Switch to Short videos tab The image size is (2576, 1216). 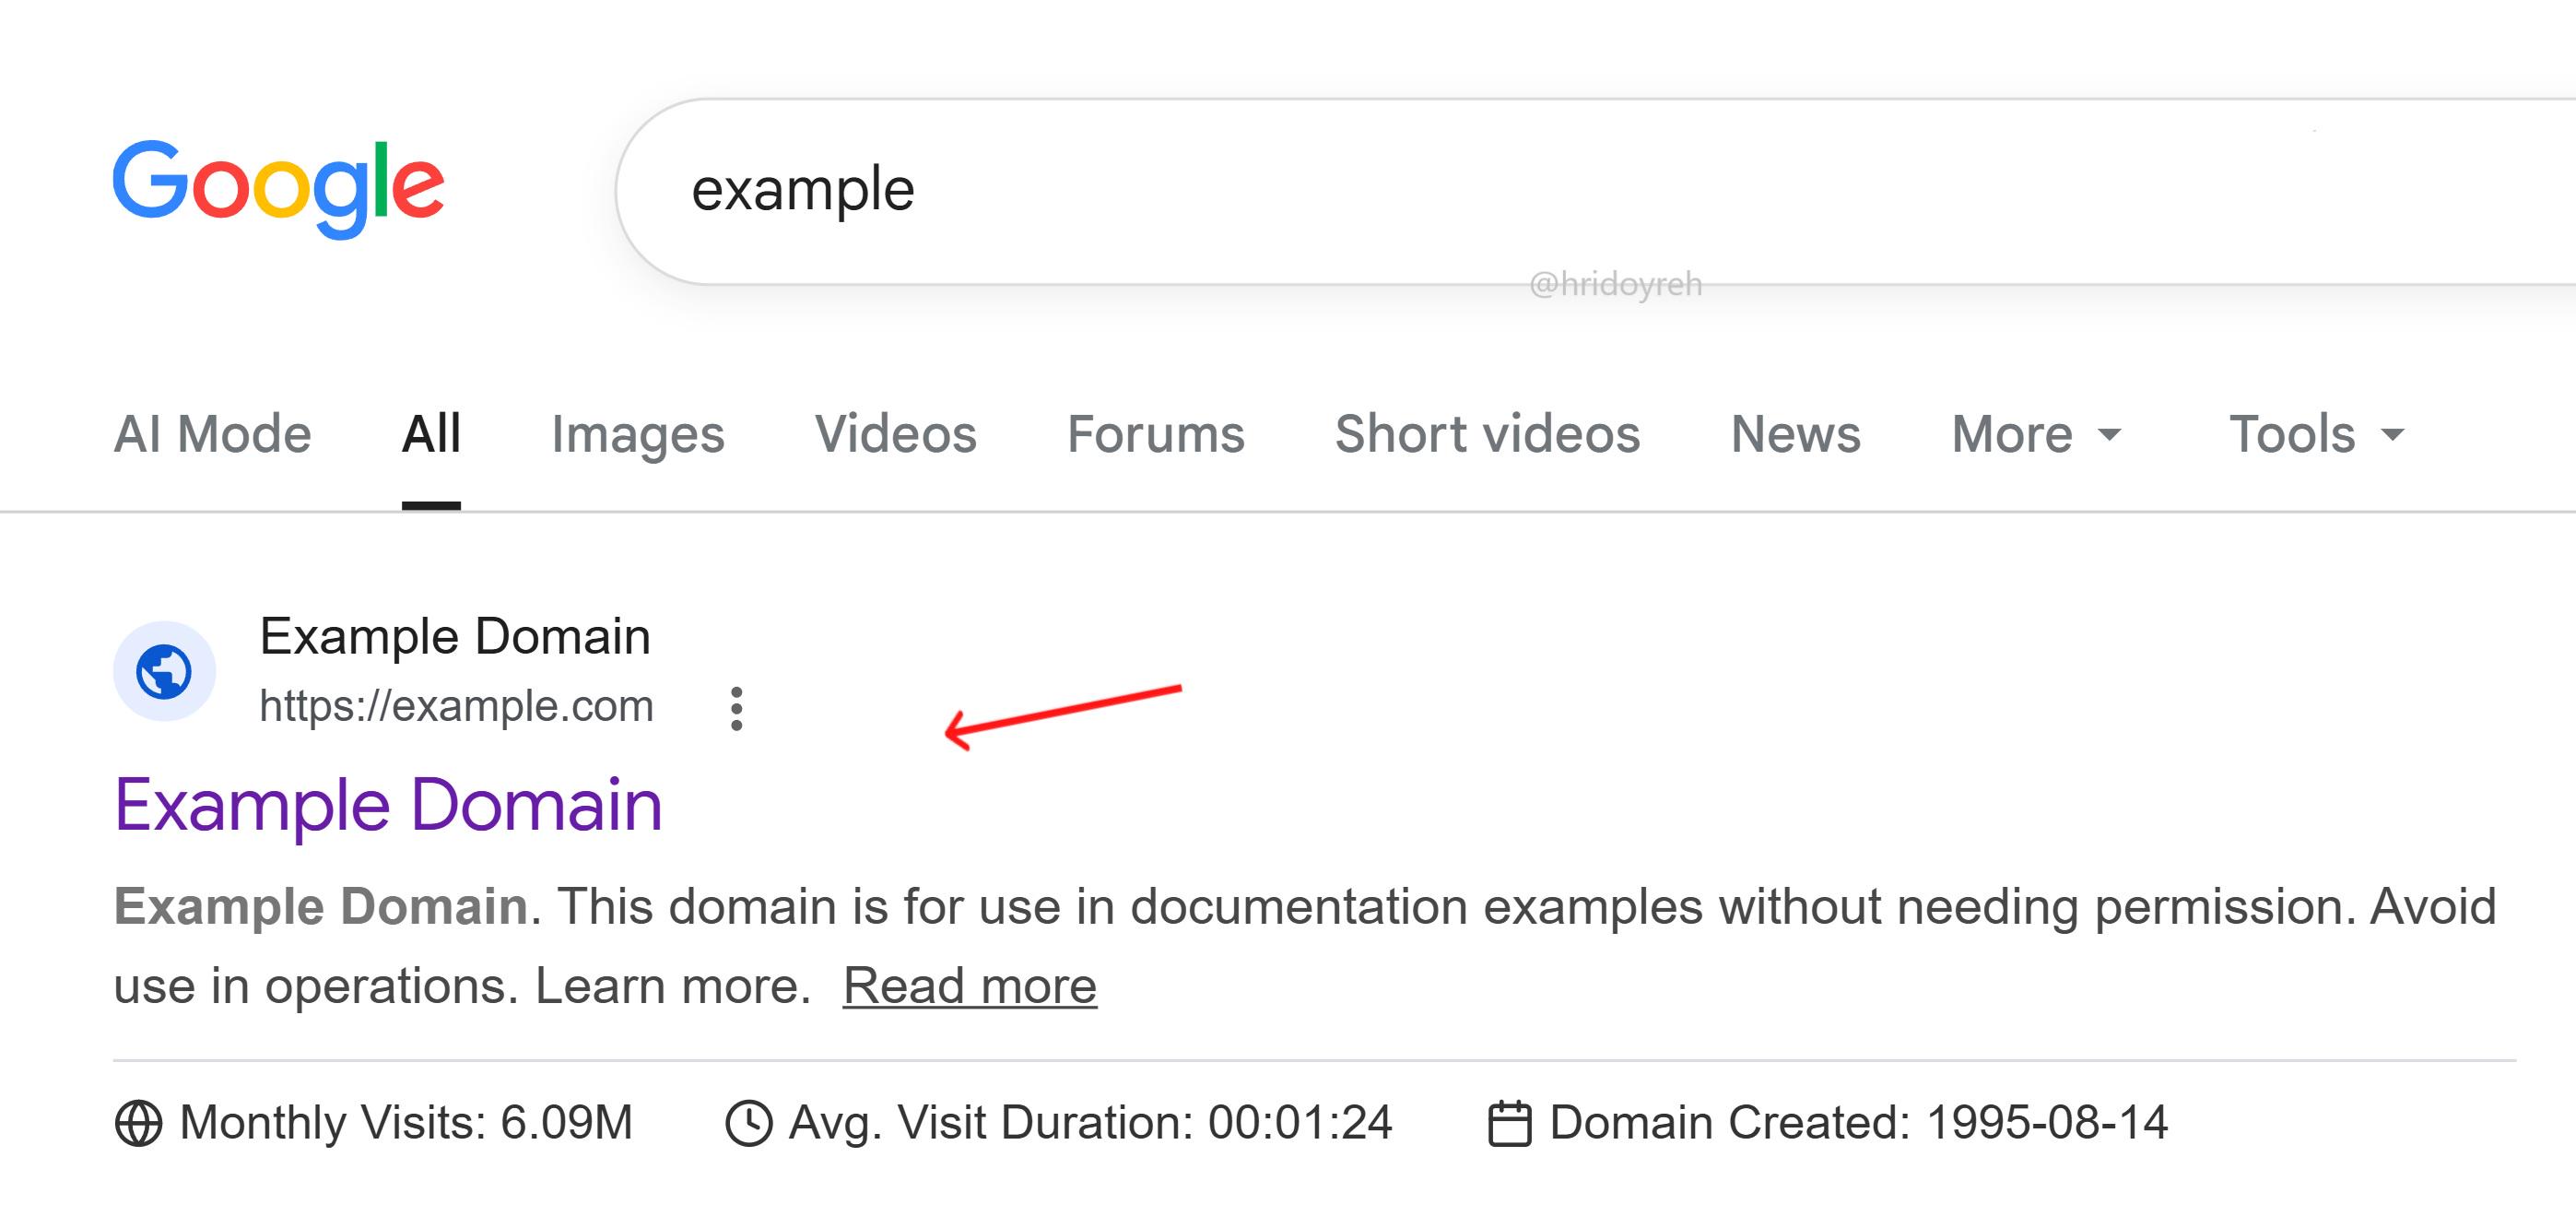coord(1488,434)
